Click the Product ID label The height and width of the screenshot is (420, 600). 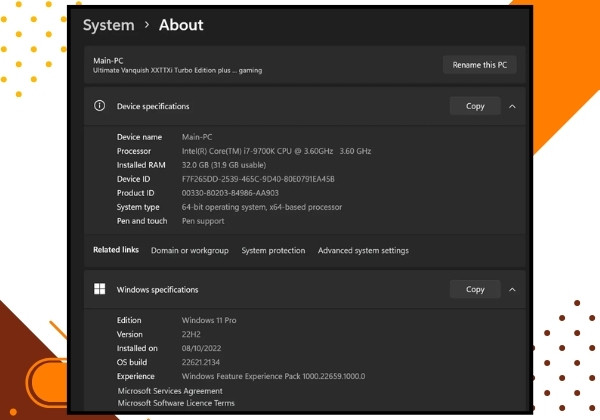(135, 193)
